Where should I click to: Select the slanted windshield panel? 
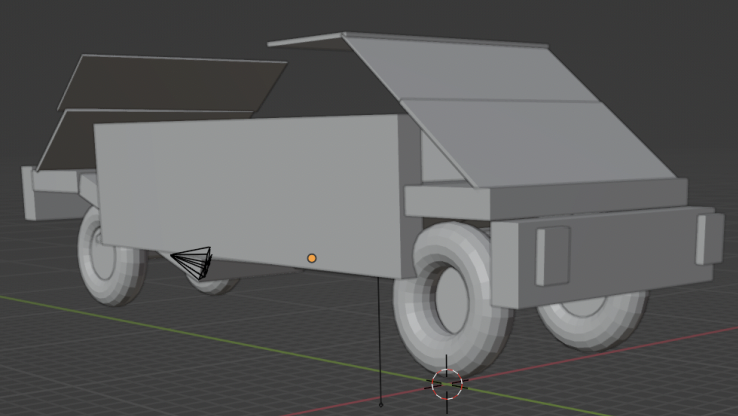coord(511,111)
